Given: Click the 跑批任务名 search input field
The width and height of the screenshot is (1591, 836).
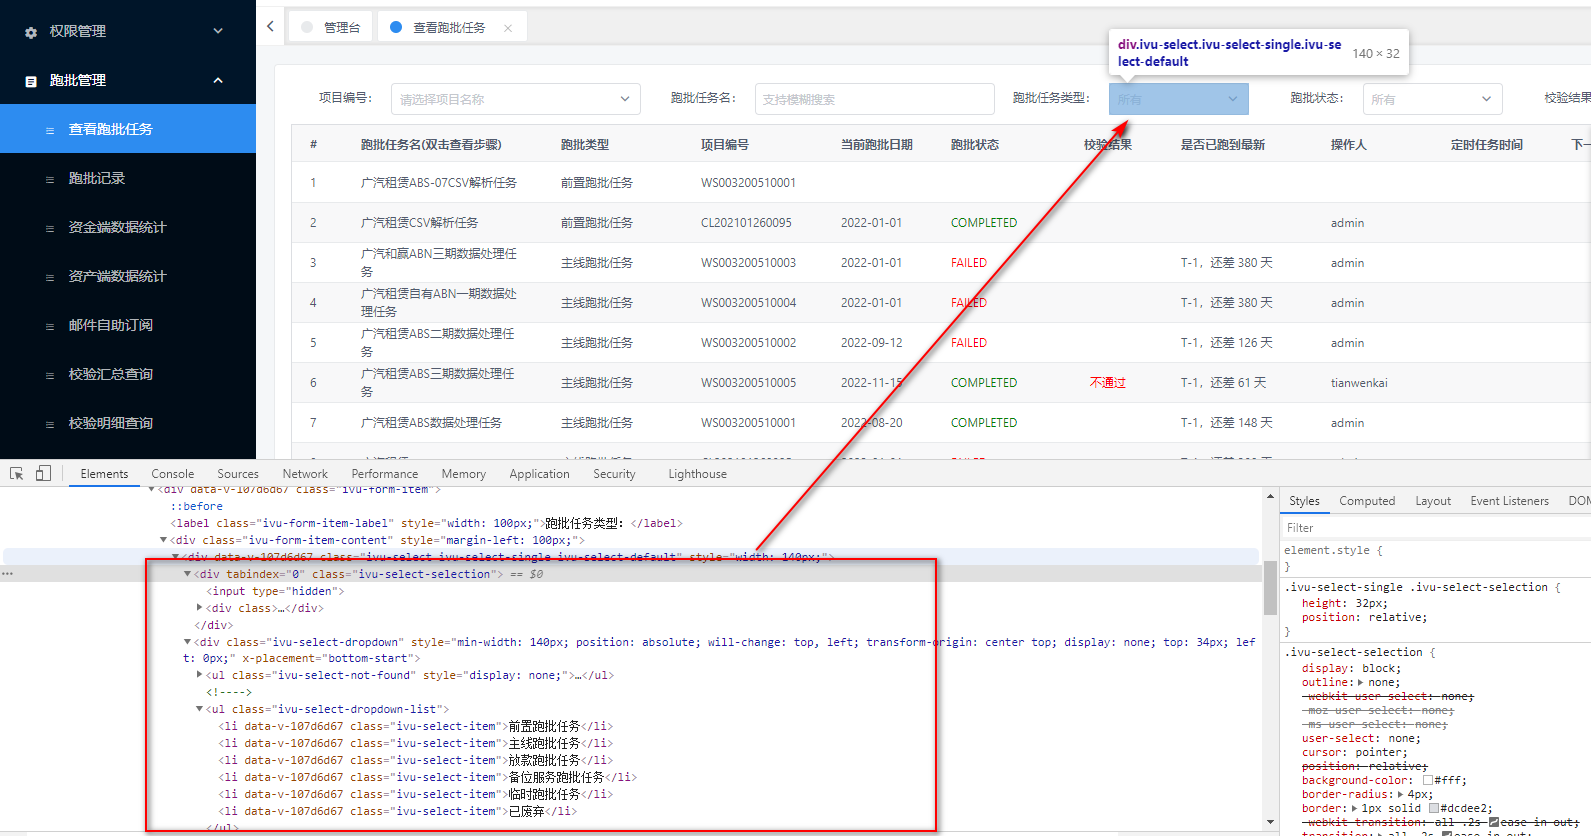Looking at the screenshot, I should click(875, 99).
